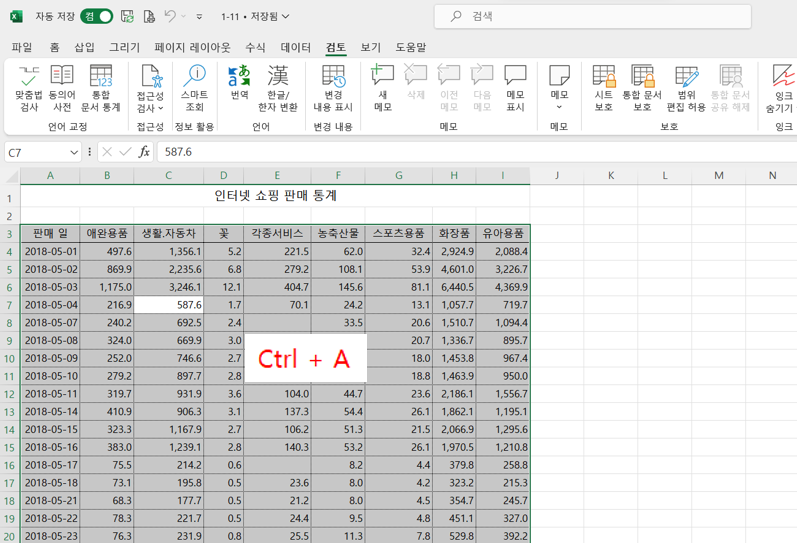Unshare workbook (통합 문서 공유 해제)
797x543 pixels.
pyautogui.click(x=730, y=88)
